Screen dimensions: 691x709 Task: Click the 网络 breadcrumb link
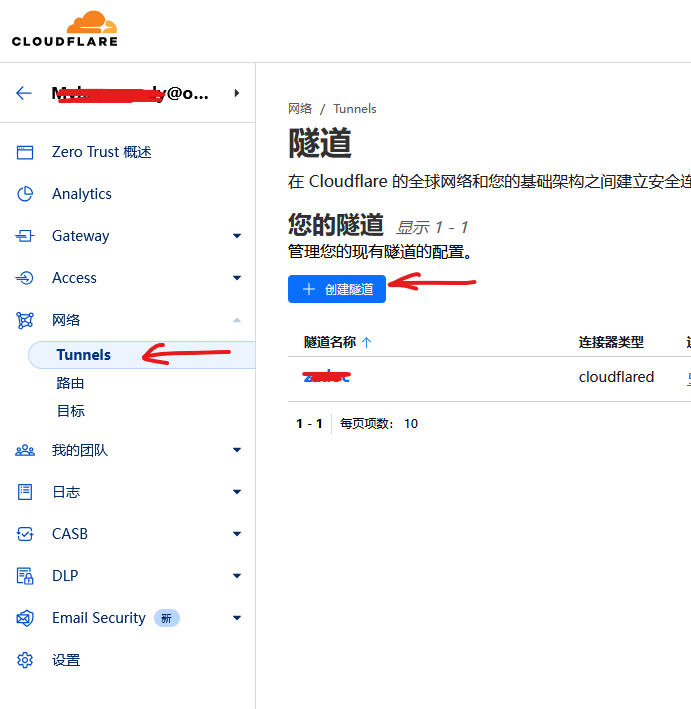(300, 109)
